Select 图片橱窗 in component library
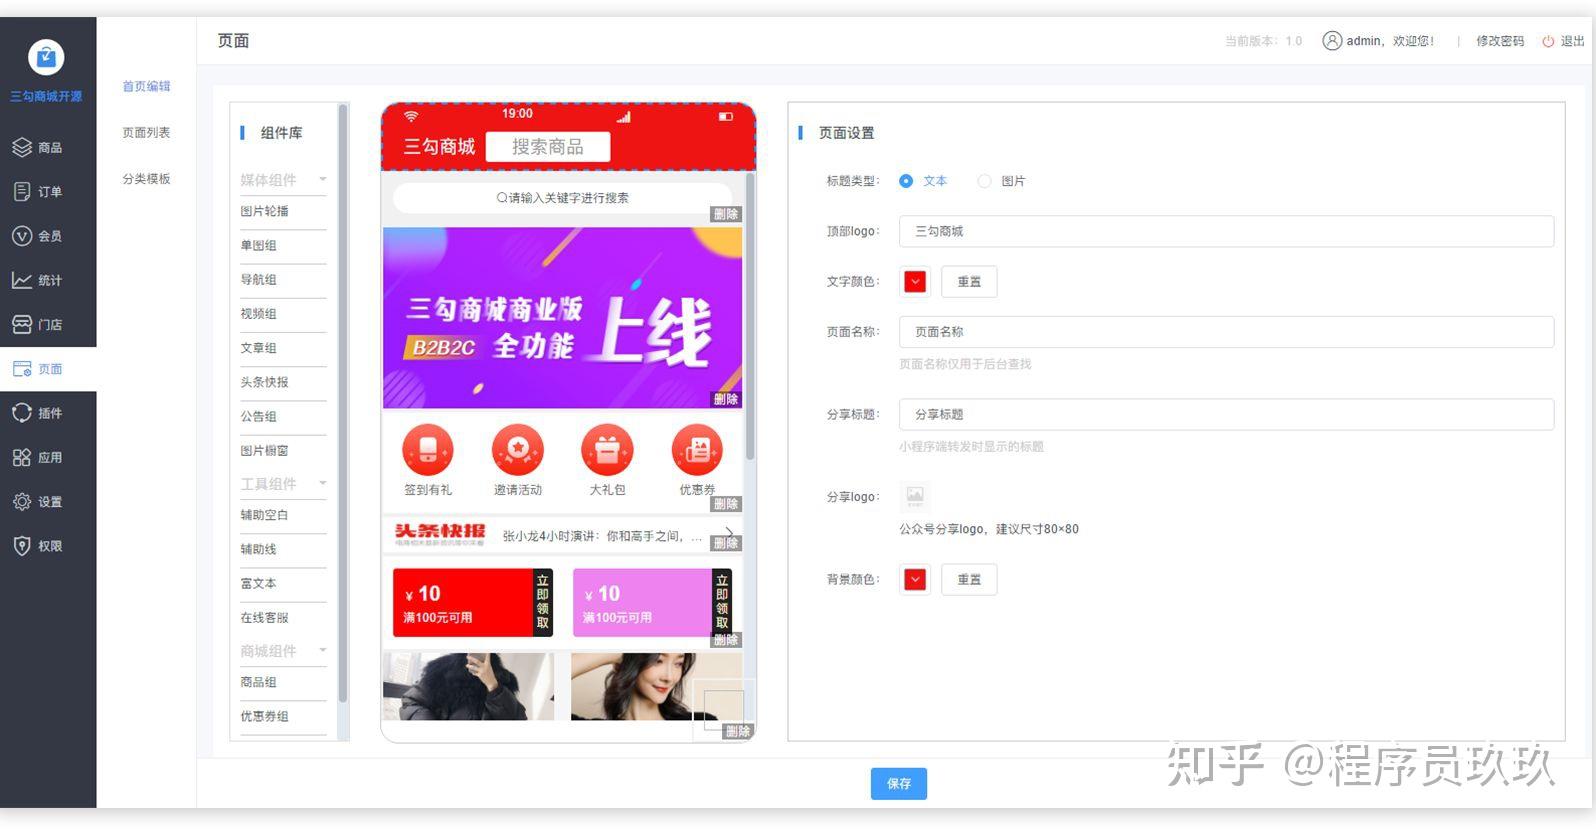Viewport: 1596px width, 829px height. point(283,451)
